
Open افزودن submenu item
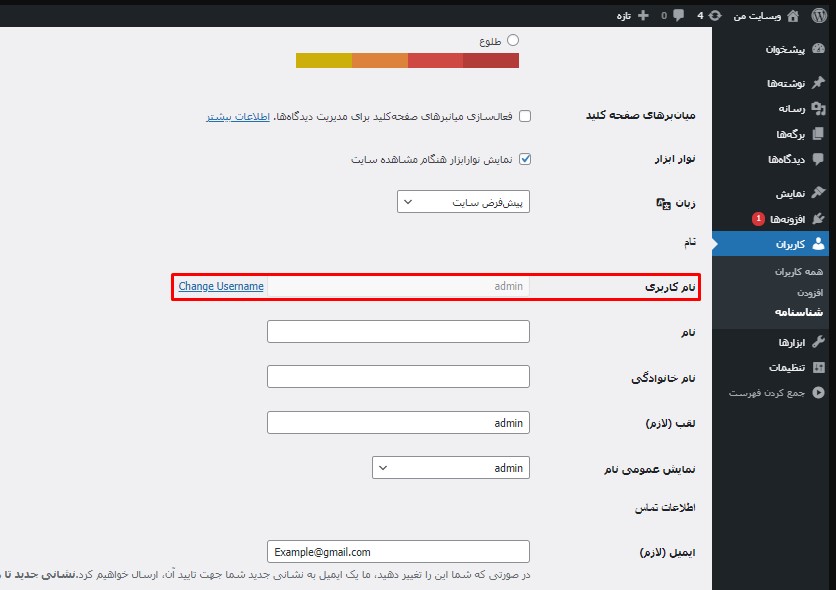[x=810, y=293]
